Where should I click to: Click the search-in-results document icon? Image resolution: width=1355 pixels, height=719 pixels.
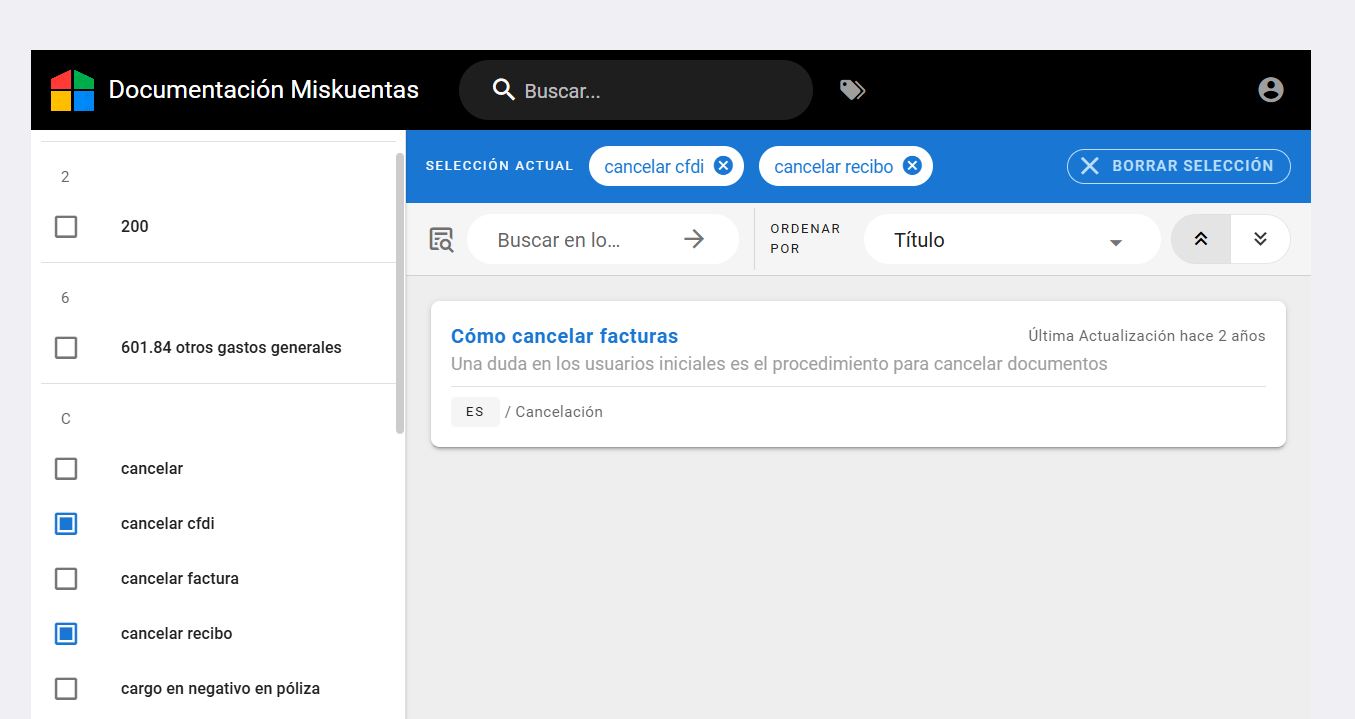click(x=441, y=240)
